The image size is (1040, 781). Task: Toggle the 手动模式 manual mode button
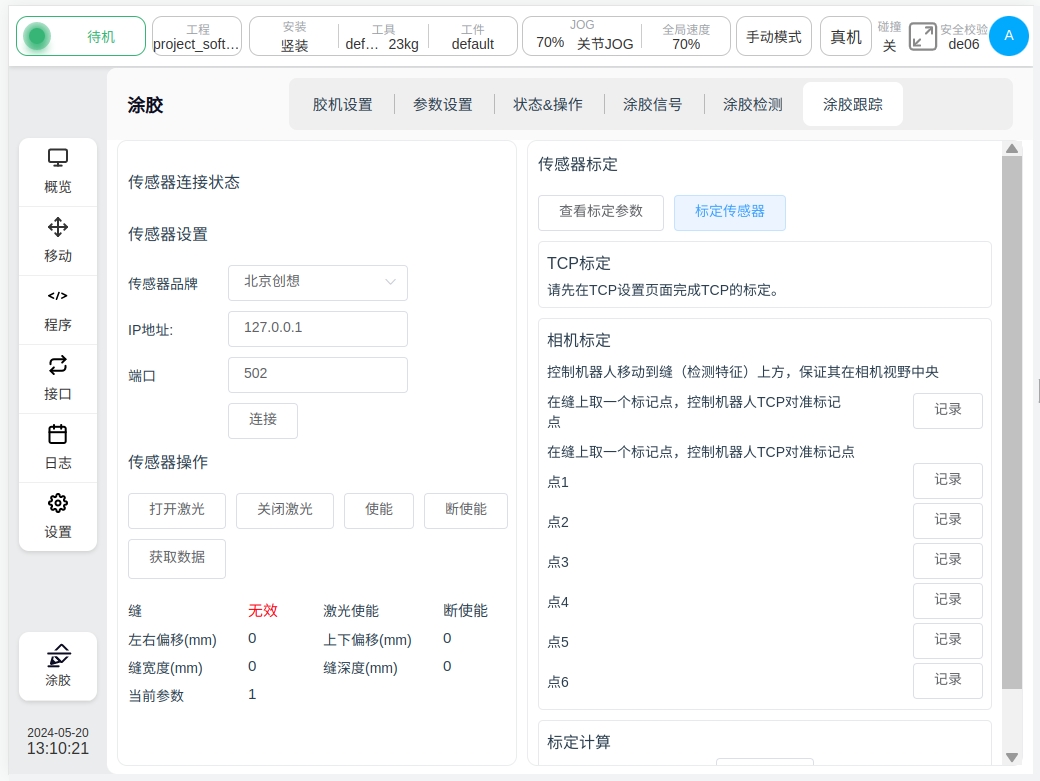(774, 37)
